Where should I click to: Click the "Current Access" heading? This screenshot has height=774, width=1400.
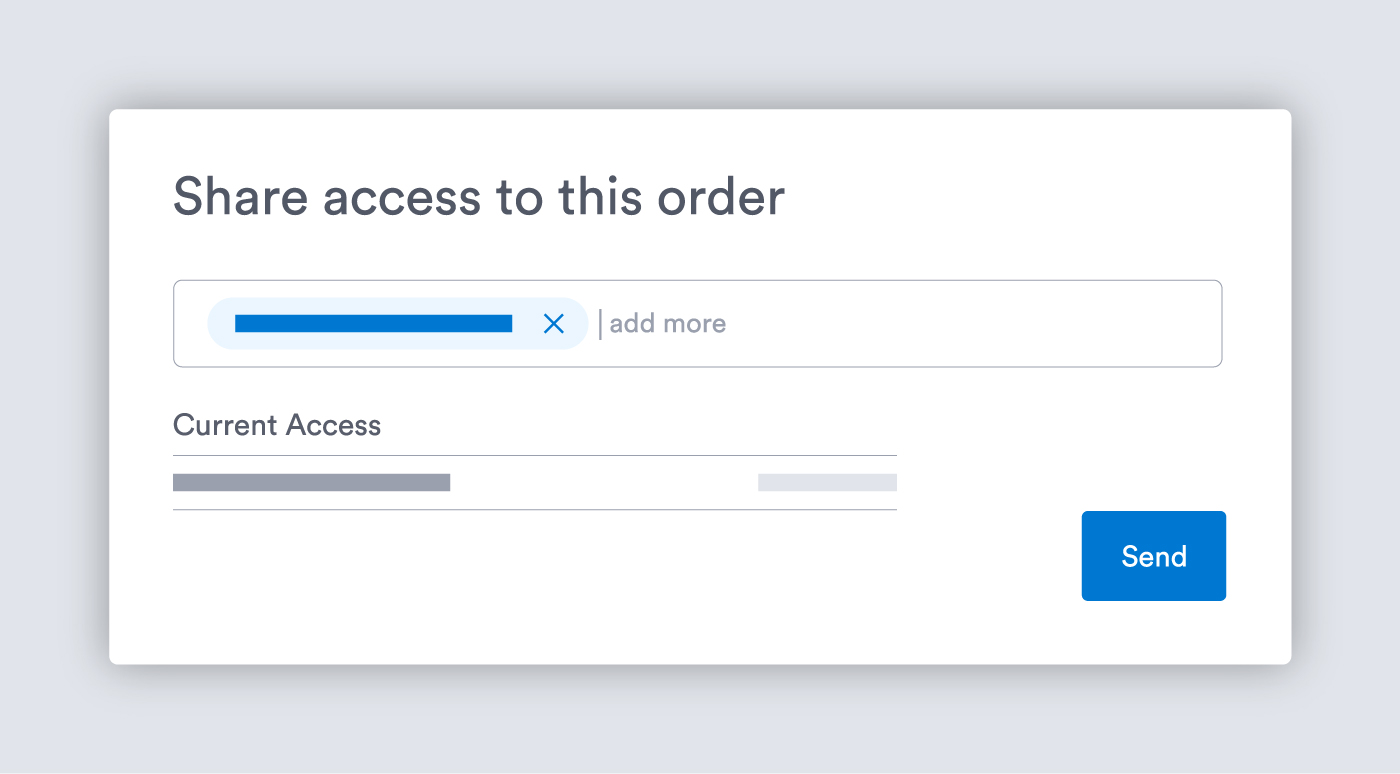coord(277,425)
